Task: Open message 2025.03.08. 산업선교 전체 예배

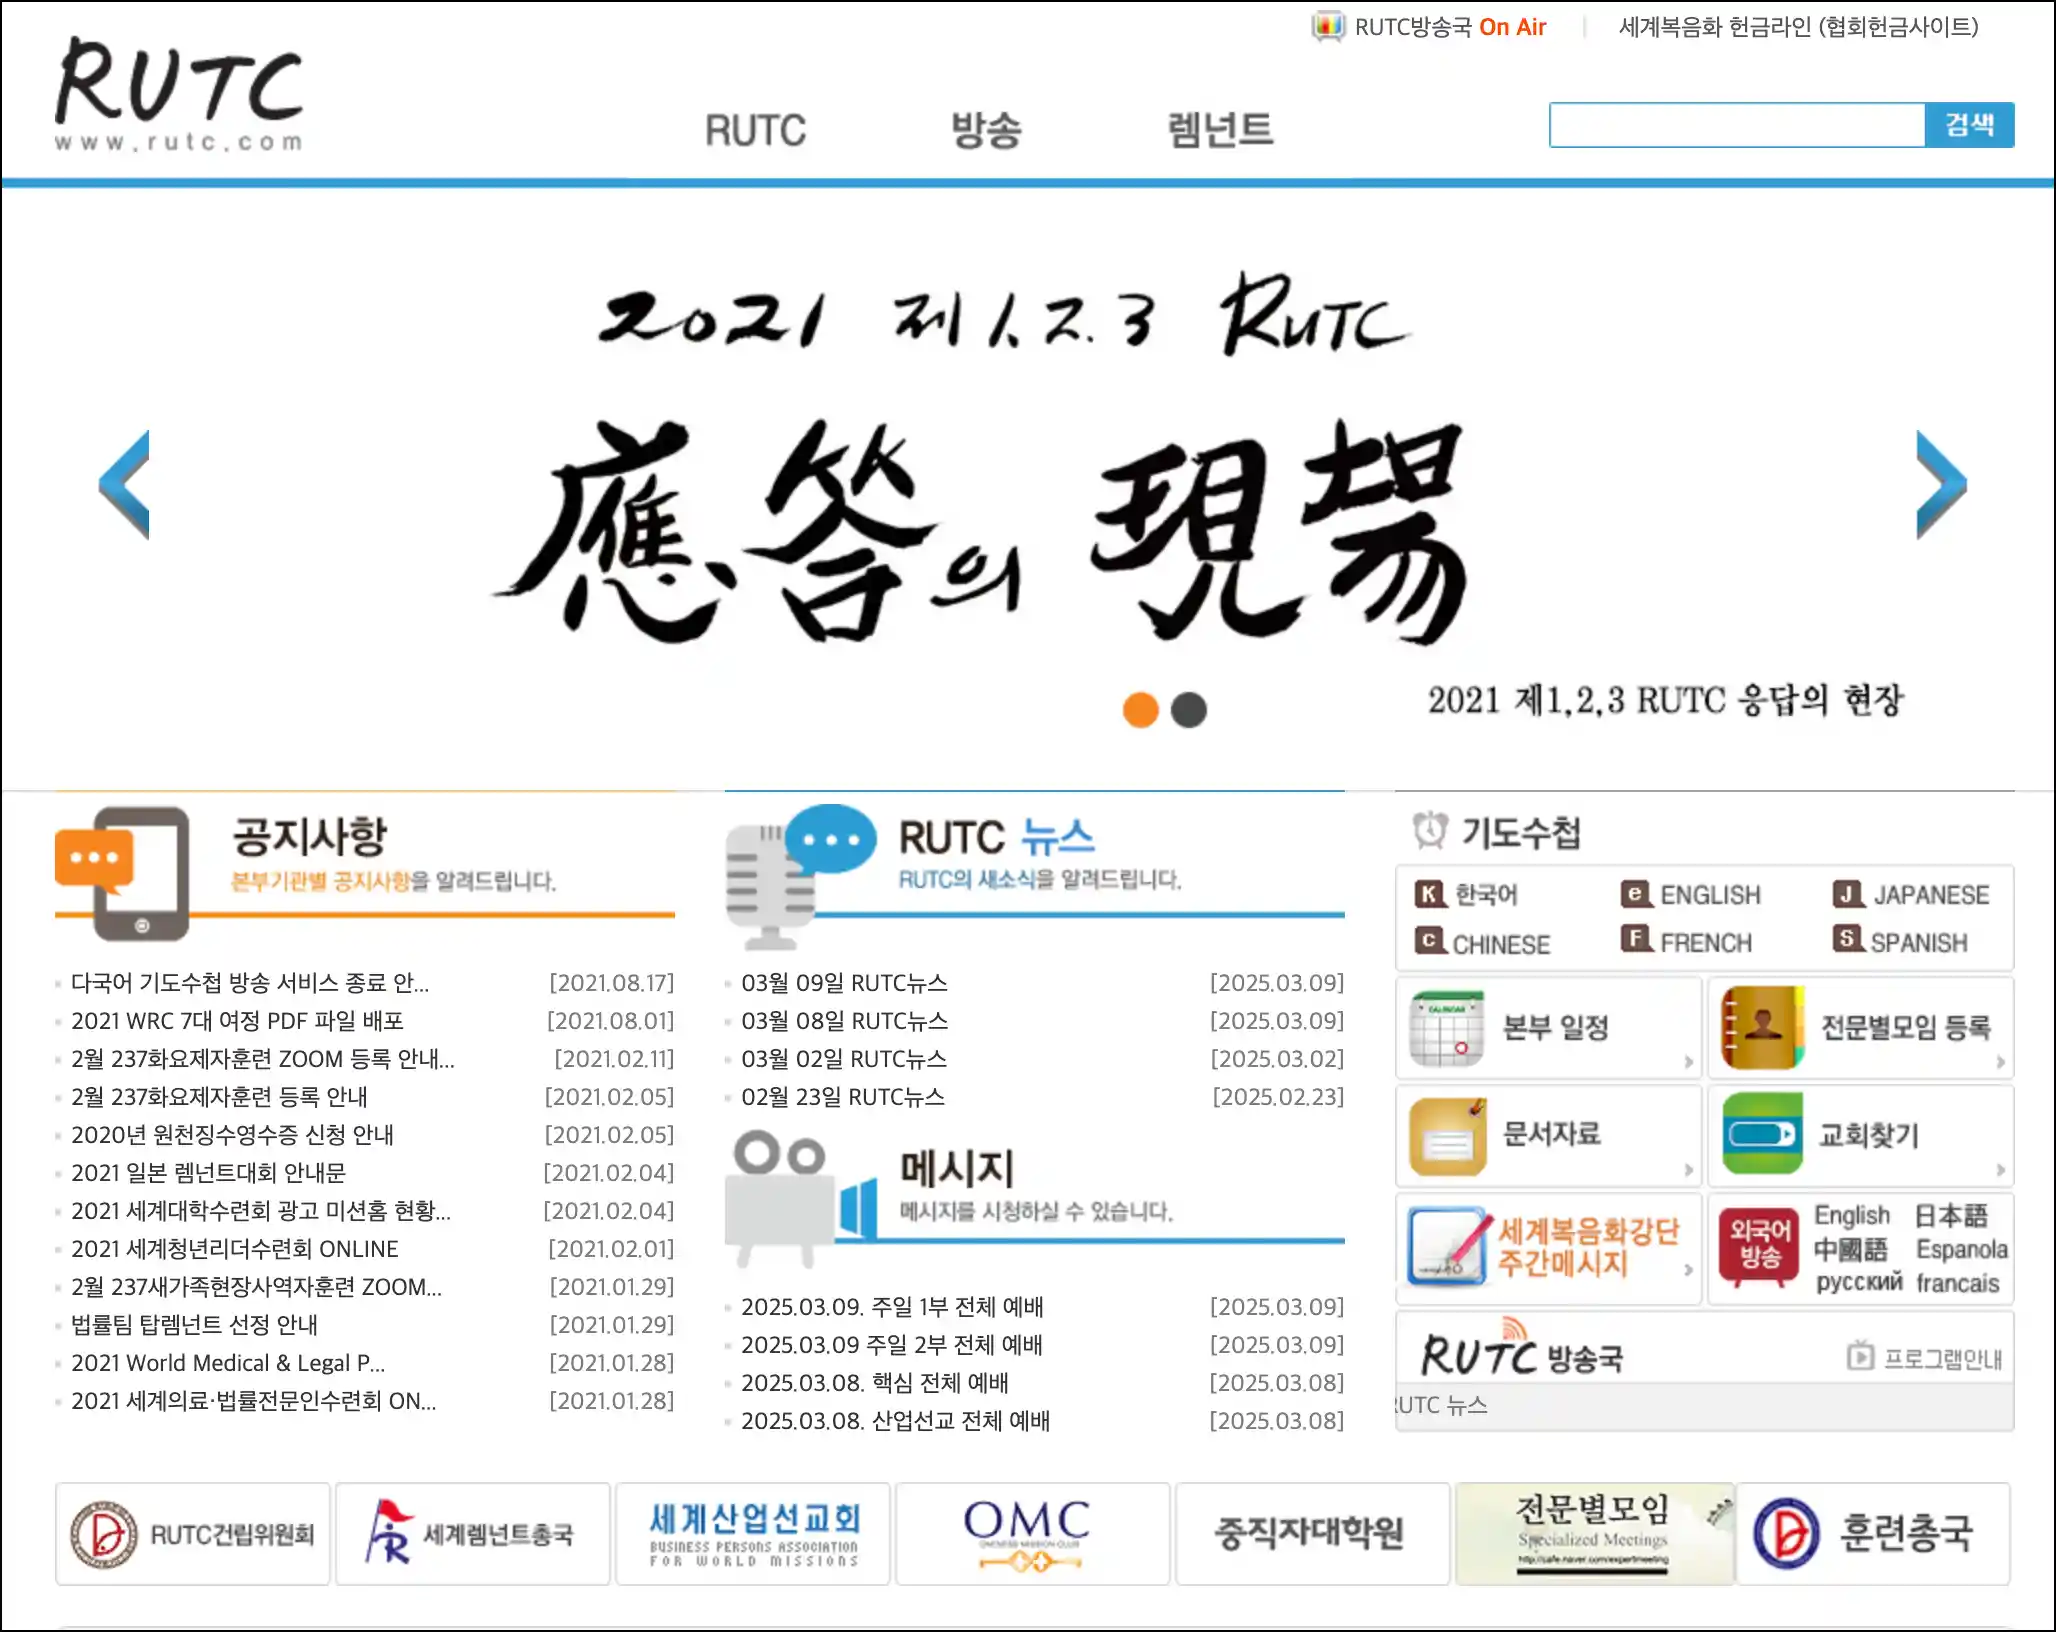Action: pos(895,1421)
